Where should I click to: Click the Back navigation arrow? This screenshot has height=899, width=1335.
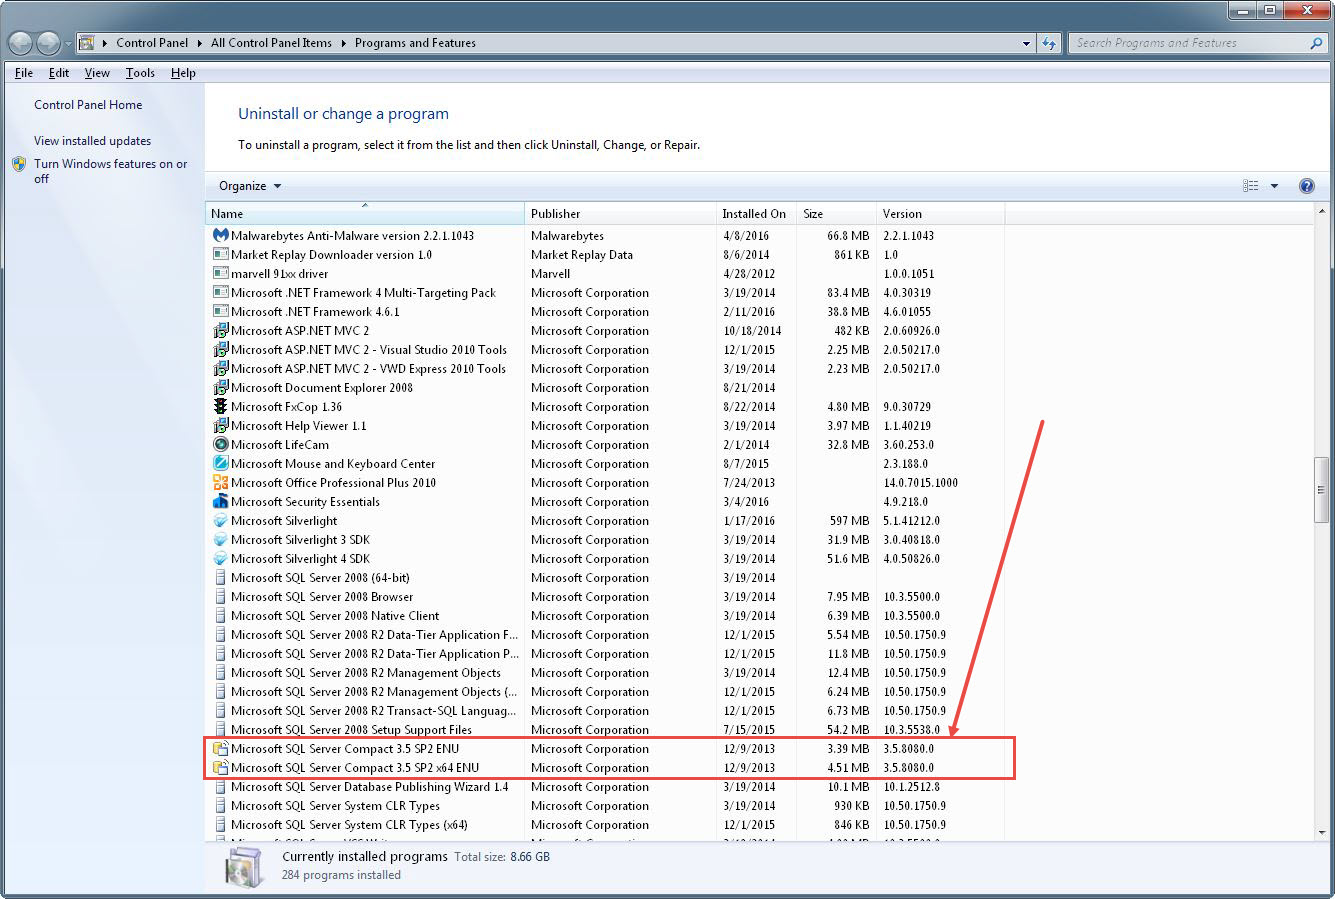(21, 43)
